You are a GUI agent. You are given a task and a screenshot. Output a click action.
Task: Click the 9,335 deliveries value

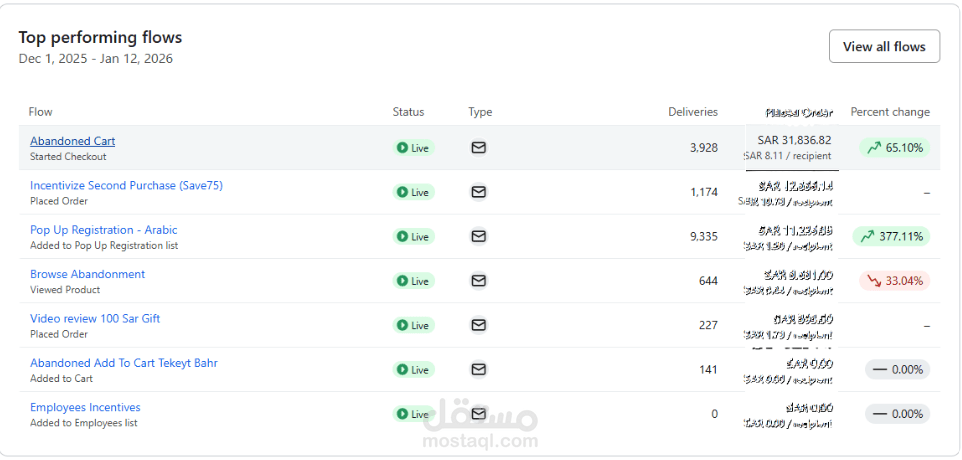pos(704,236)
